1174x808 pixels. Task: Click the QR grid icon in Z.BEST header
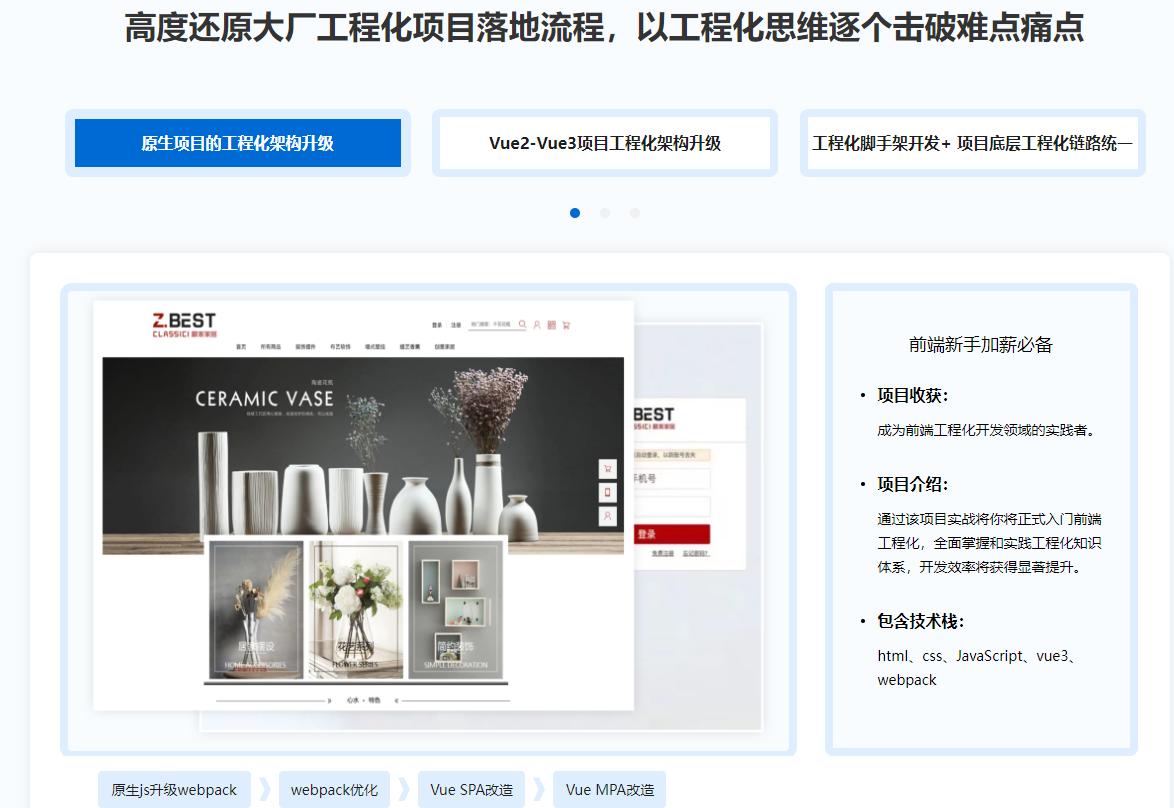click(551, 325)
